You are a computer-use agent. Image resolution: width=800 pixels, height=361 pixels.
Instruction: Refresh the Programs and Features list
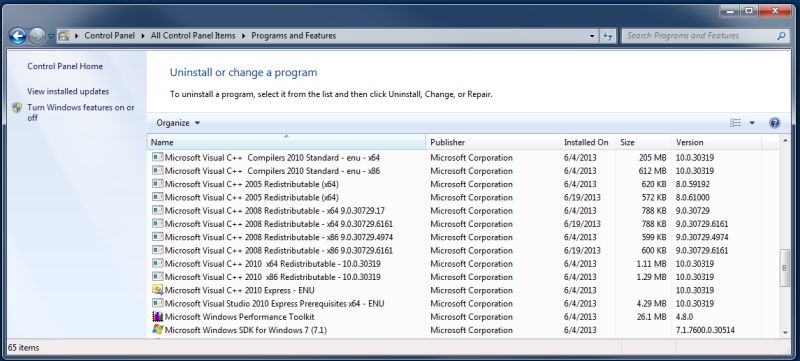point(608,36)
